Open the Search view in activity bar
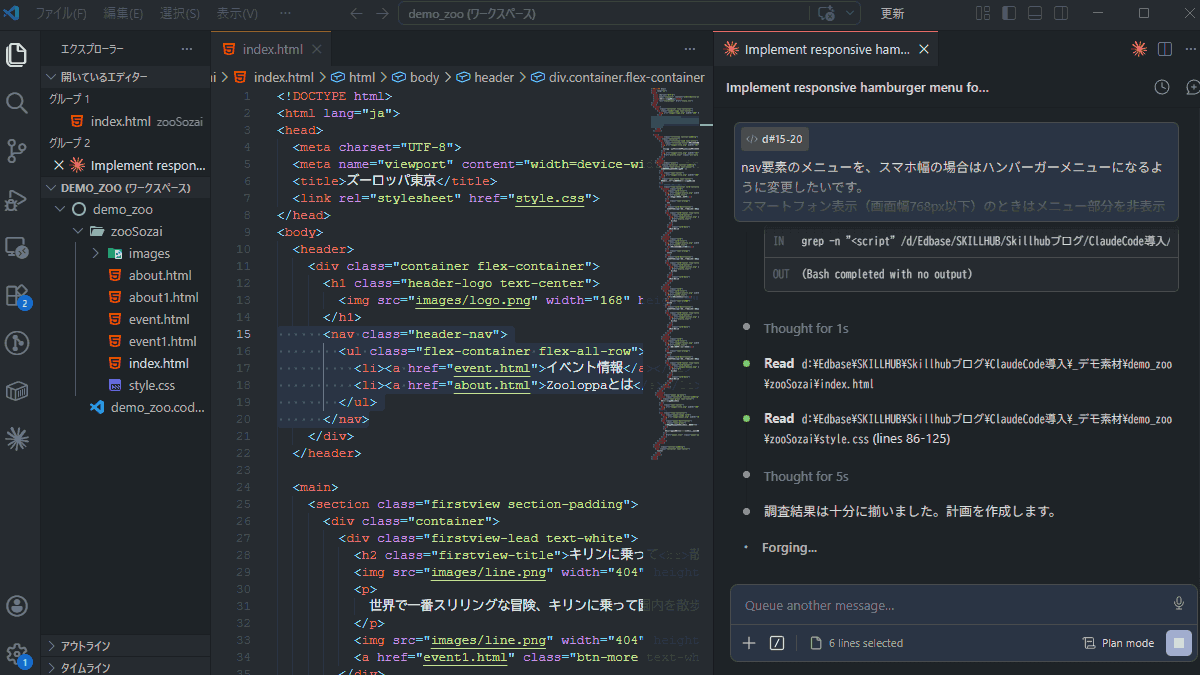The height and width of the screenshot is (675, 1200). 17,103
